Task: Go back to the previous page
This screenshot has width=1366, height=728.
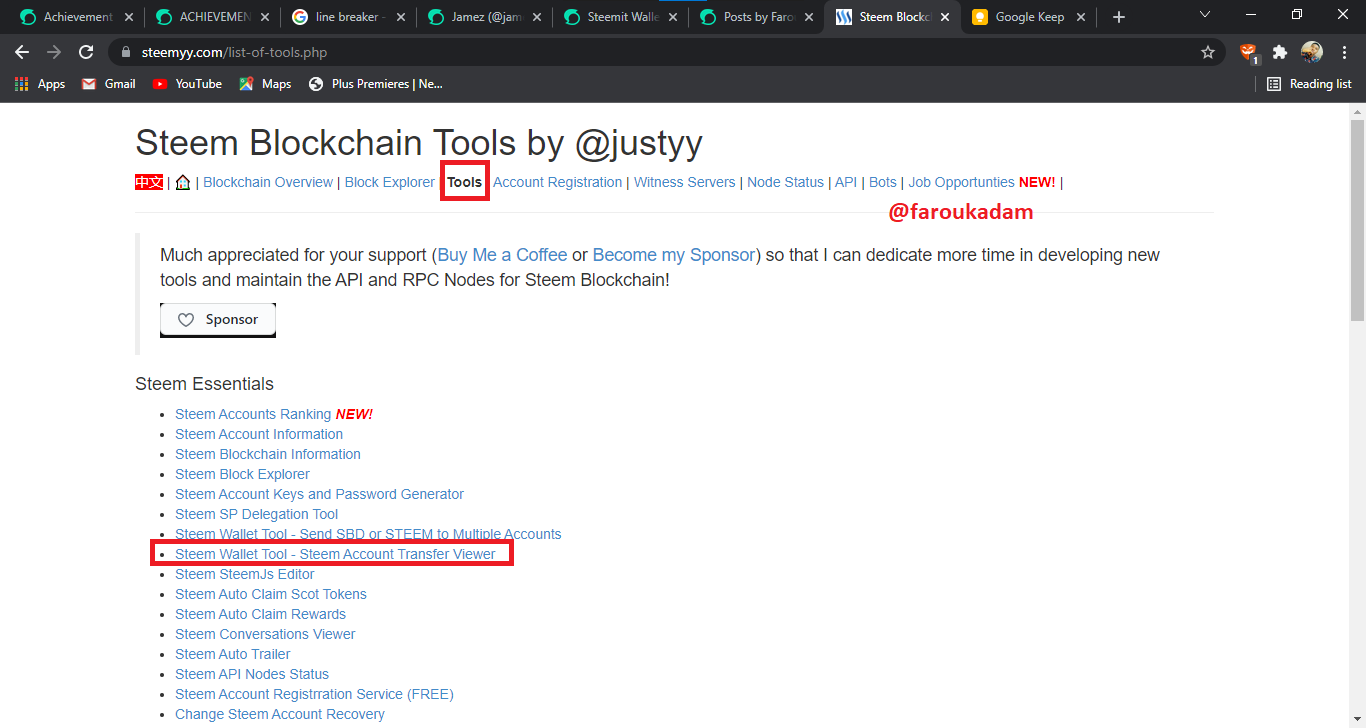Action: [22, 52]
